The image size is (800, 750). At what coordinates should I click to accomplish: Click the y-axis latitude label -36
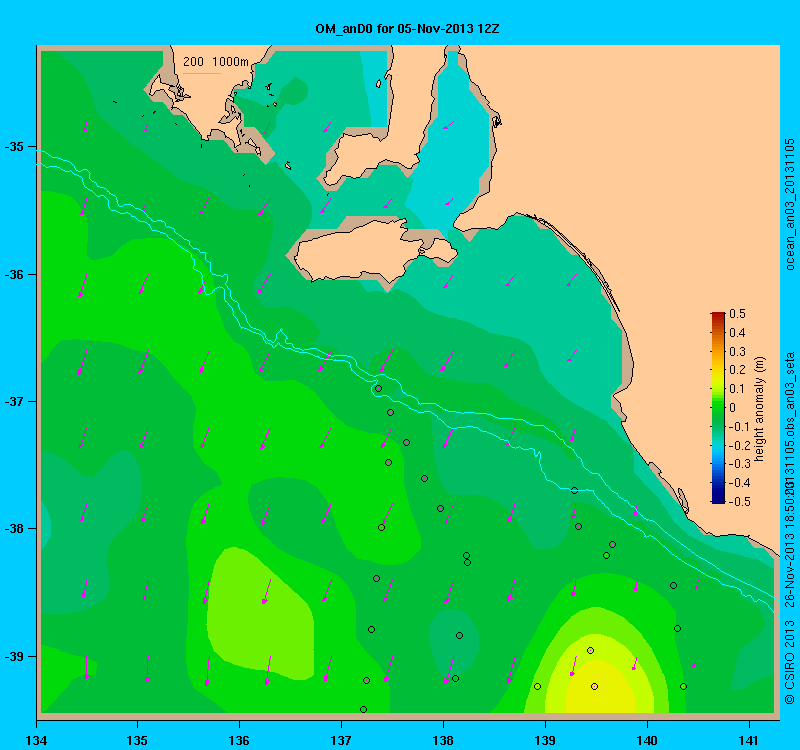pos(14,274)
